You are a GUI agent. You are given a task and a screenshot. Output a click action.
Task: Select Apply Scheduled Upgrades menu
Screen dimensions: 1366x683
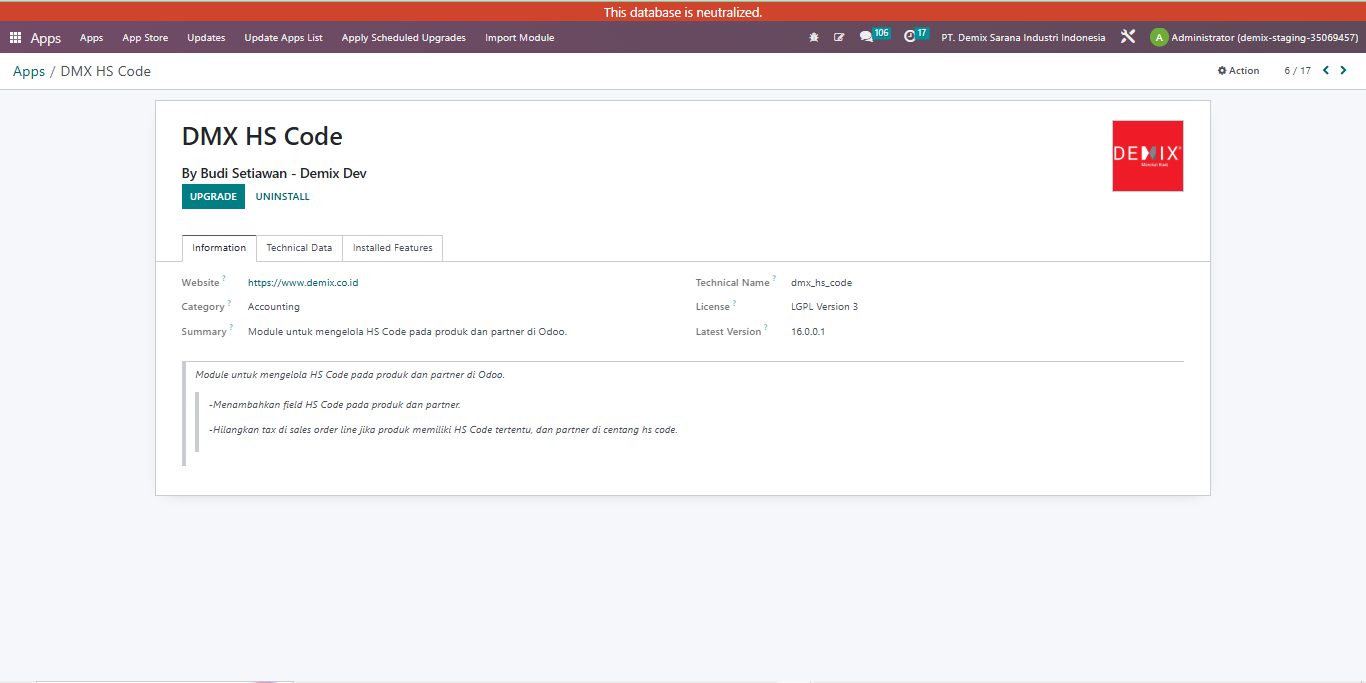(403, 38)
